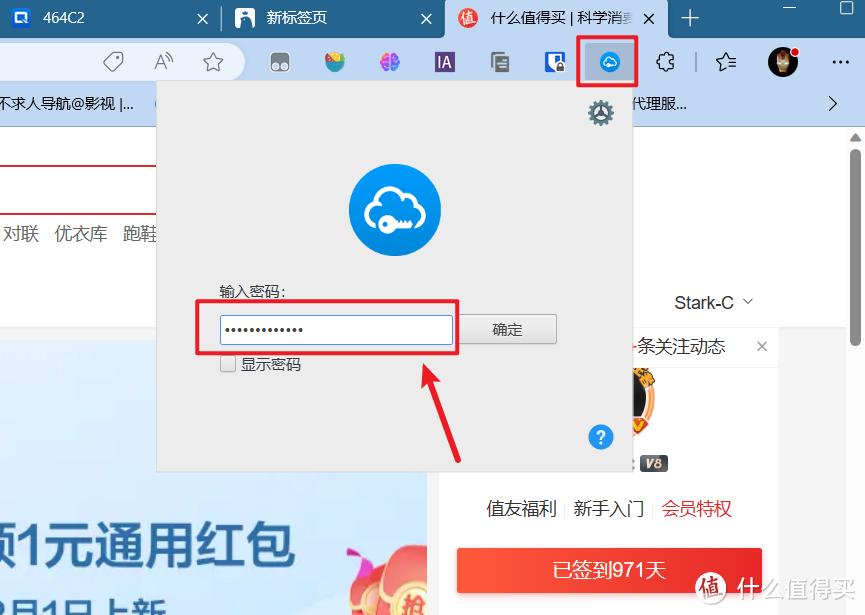Open the browser Extensions puzzle icon
The image size is (865, 615).
click(665, 62)
